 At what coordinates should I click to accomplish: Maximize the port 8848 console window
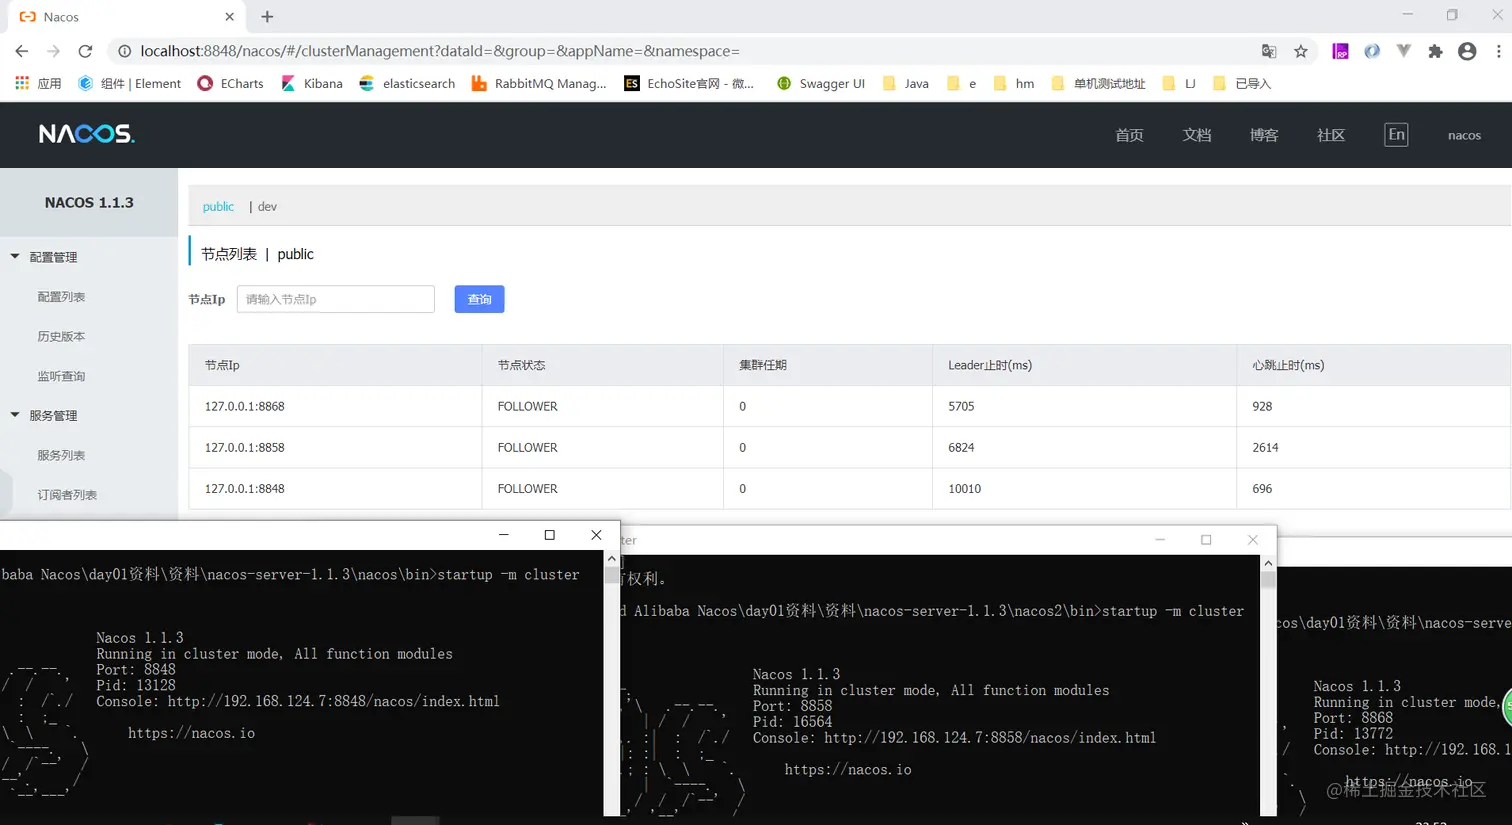(x=549, y=535)
